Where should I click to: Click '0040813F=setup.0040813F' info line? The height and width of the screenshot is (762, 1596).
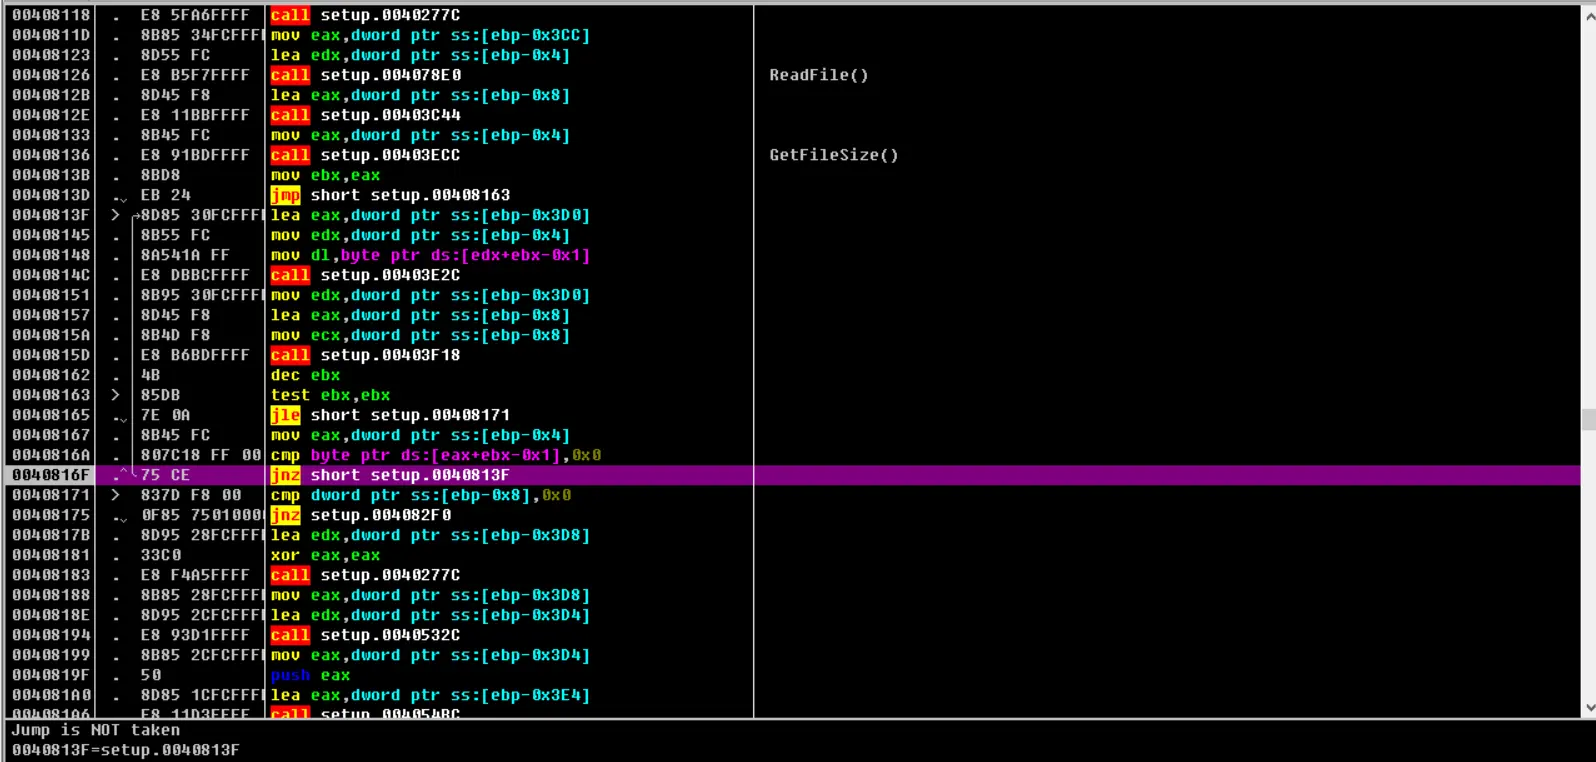(x=126, y=750)
